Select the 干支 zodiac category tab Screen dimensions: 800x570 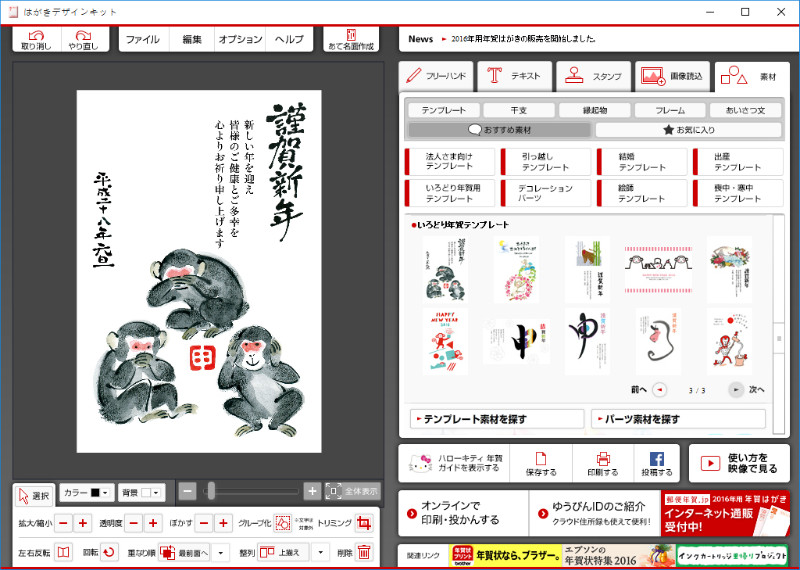(x=519, y=110)
